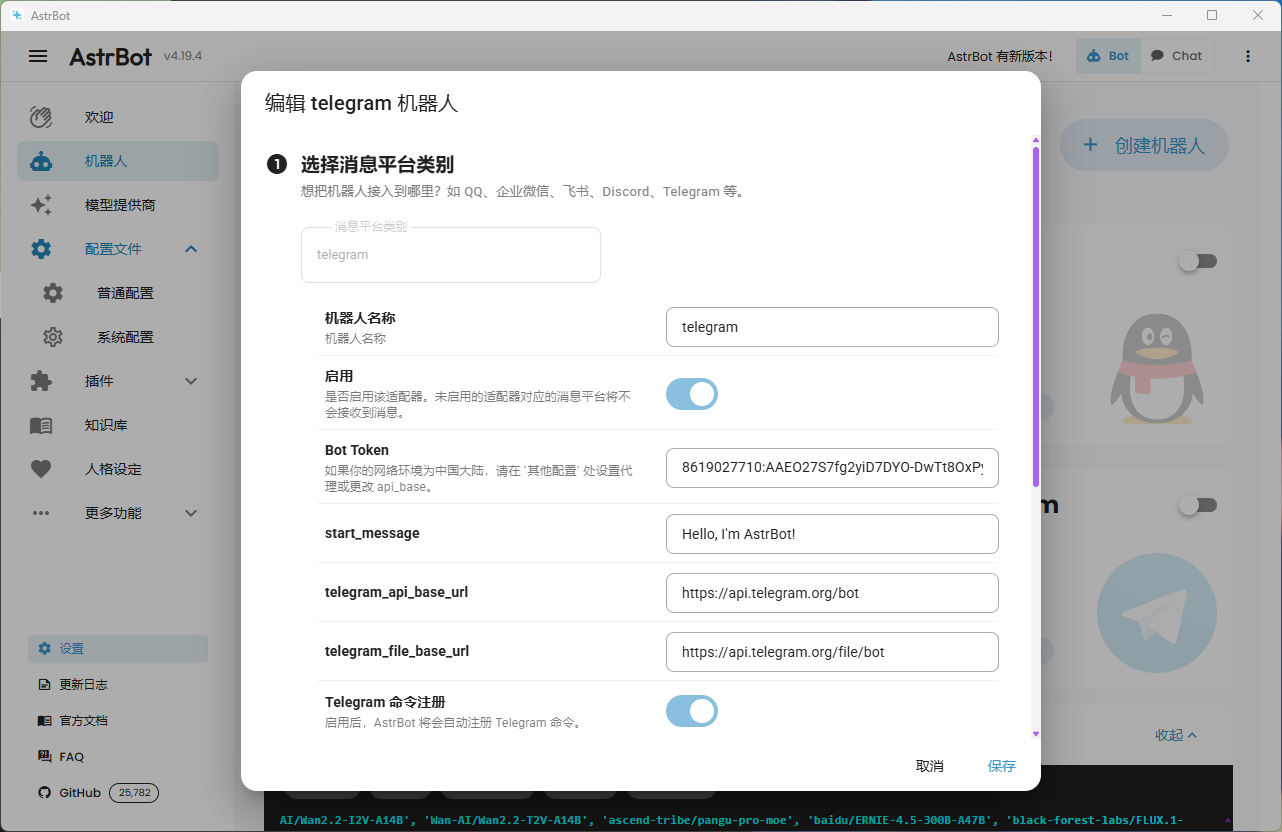Click the Telegram 命令注册 label text
This screenshot has height=832, width=1282.
[x=385, y=702]
